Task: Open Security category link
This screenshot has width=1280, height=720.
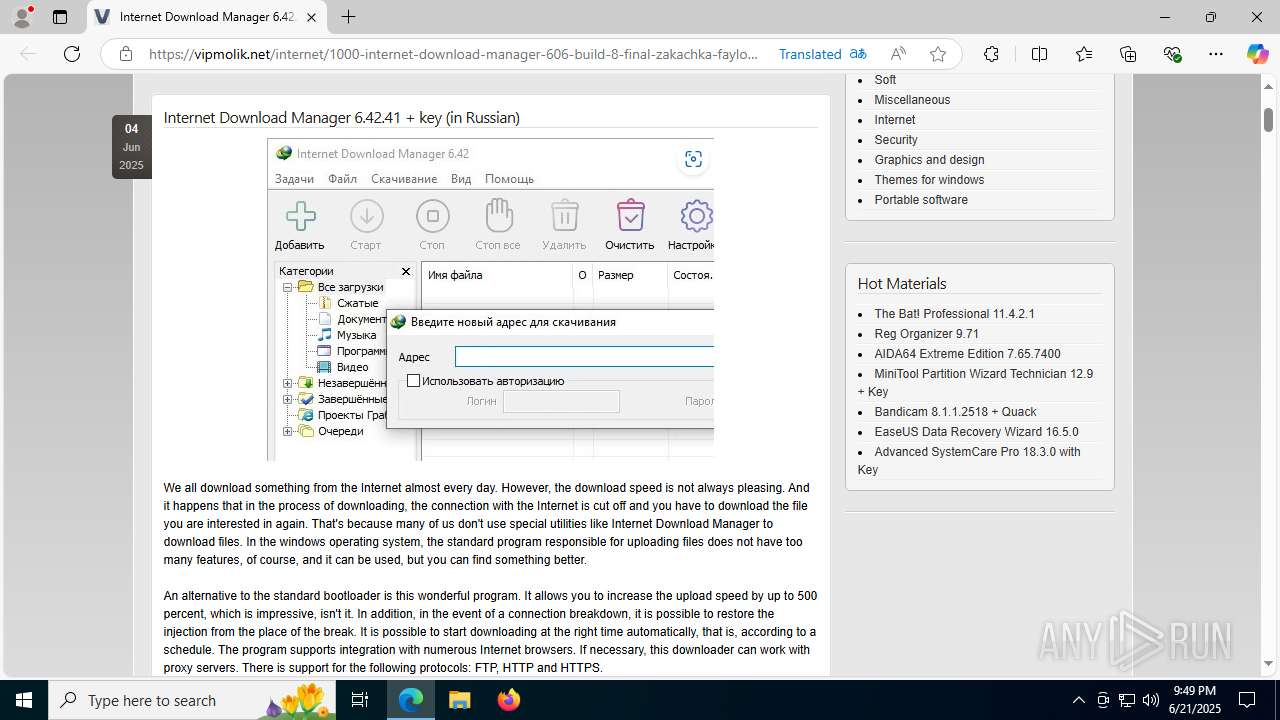Action: (x=896, y=140)
